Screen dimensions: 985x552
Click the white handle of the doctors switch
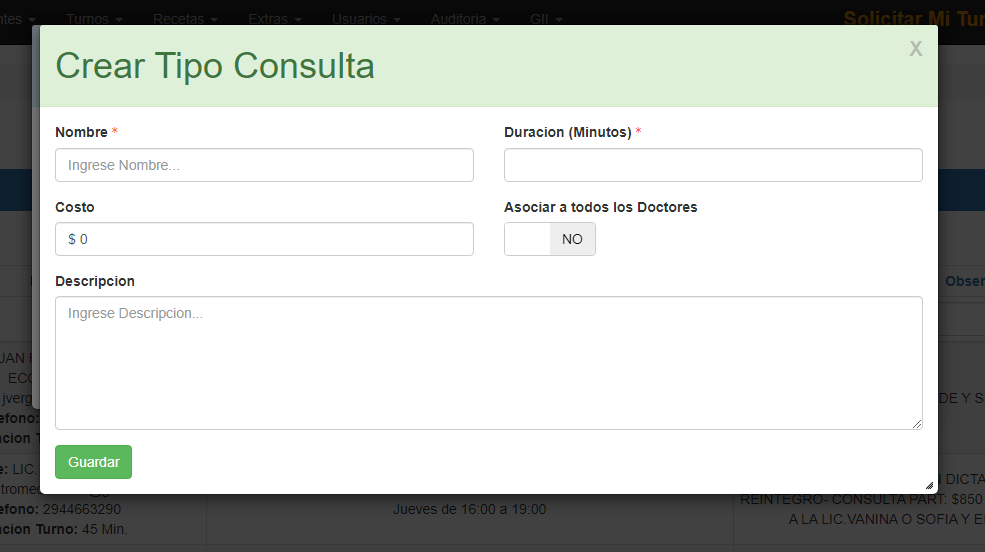pos(527,240)
